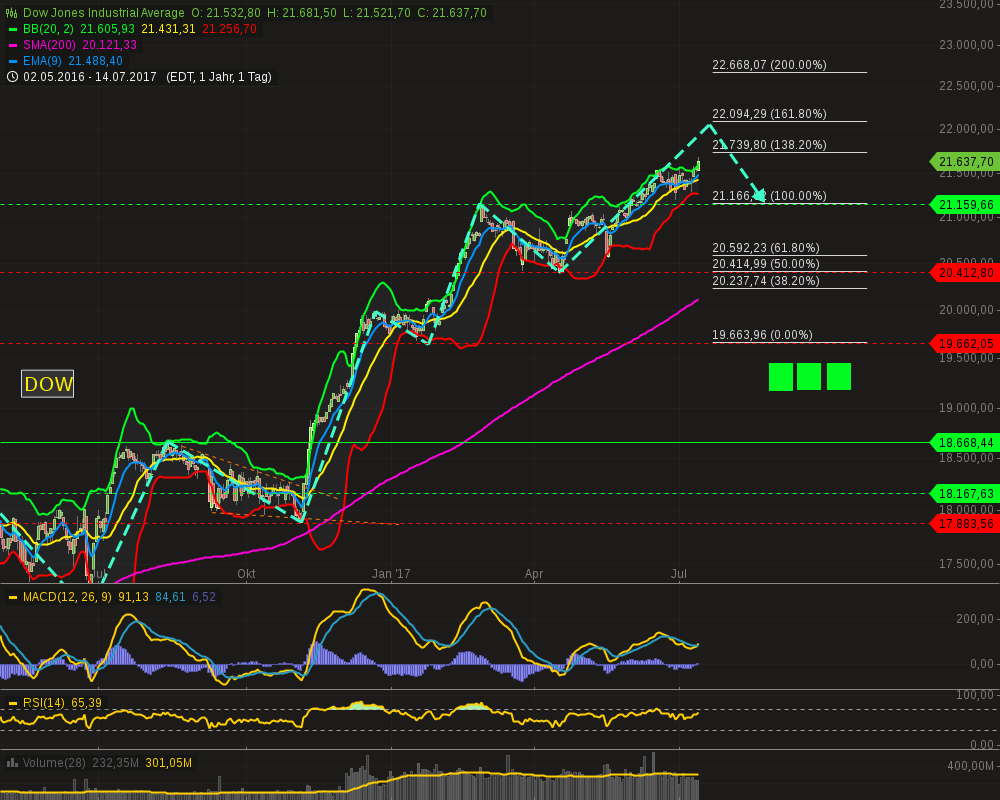This screenshot has width=1000, height=800.
Task: Click the MACD signal value 84,61
Action: [x=170, y=597]
